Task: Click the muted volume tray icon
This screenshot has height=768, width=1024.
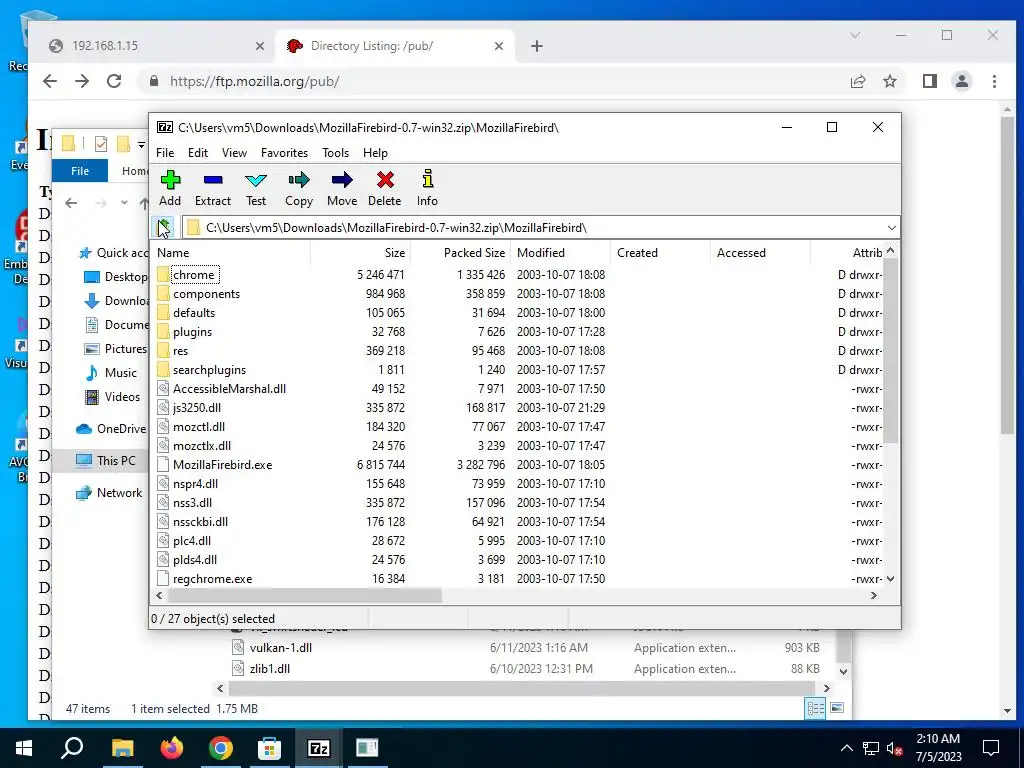Action: [894, 748]
